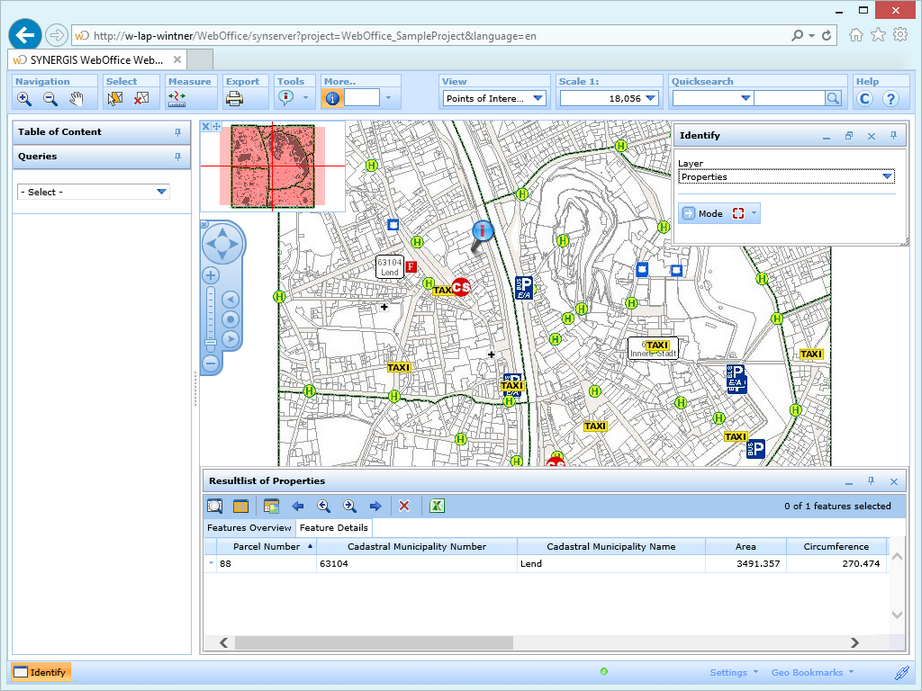Click the Identify button in status bar

click(41, 673)
